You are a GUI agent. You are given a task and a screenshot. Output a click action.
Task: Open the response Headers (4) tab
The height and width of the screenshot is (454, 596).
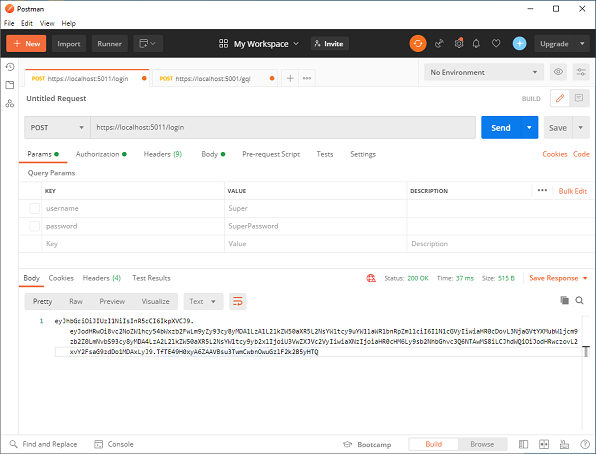coord(102,278)
